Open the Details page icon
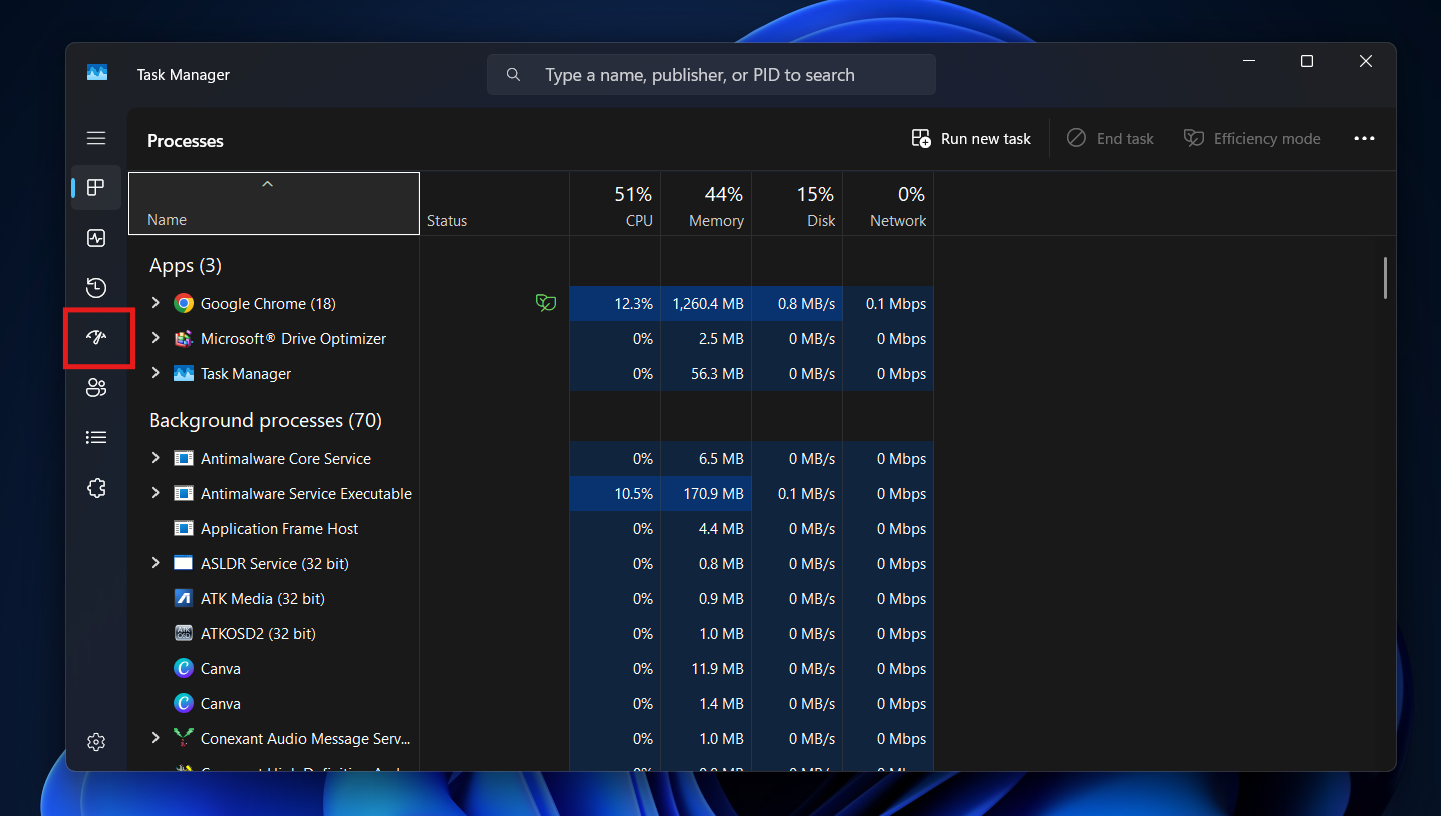Image resolution: width=1441 pixels, height=816 pixels. coord(96,437)
